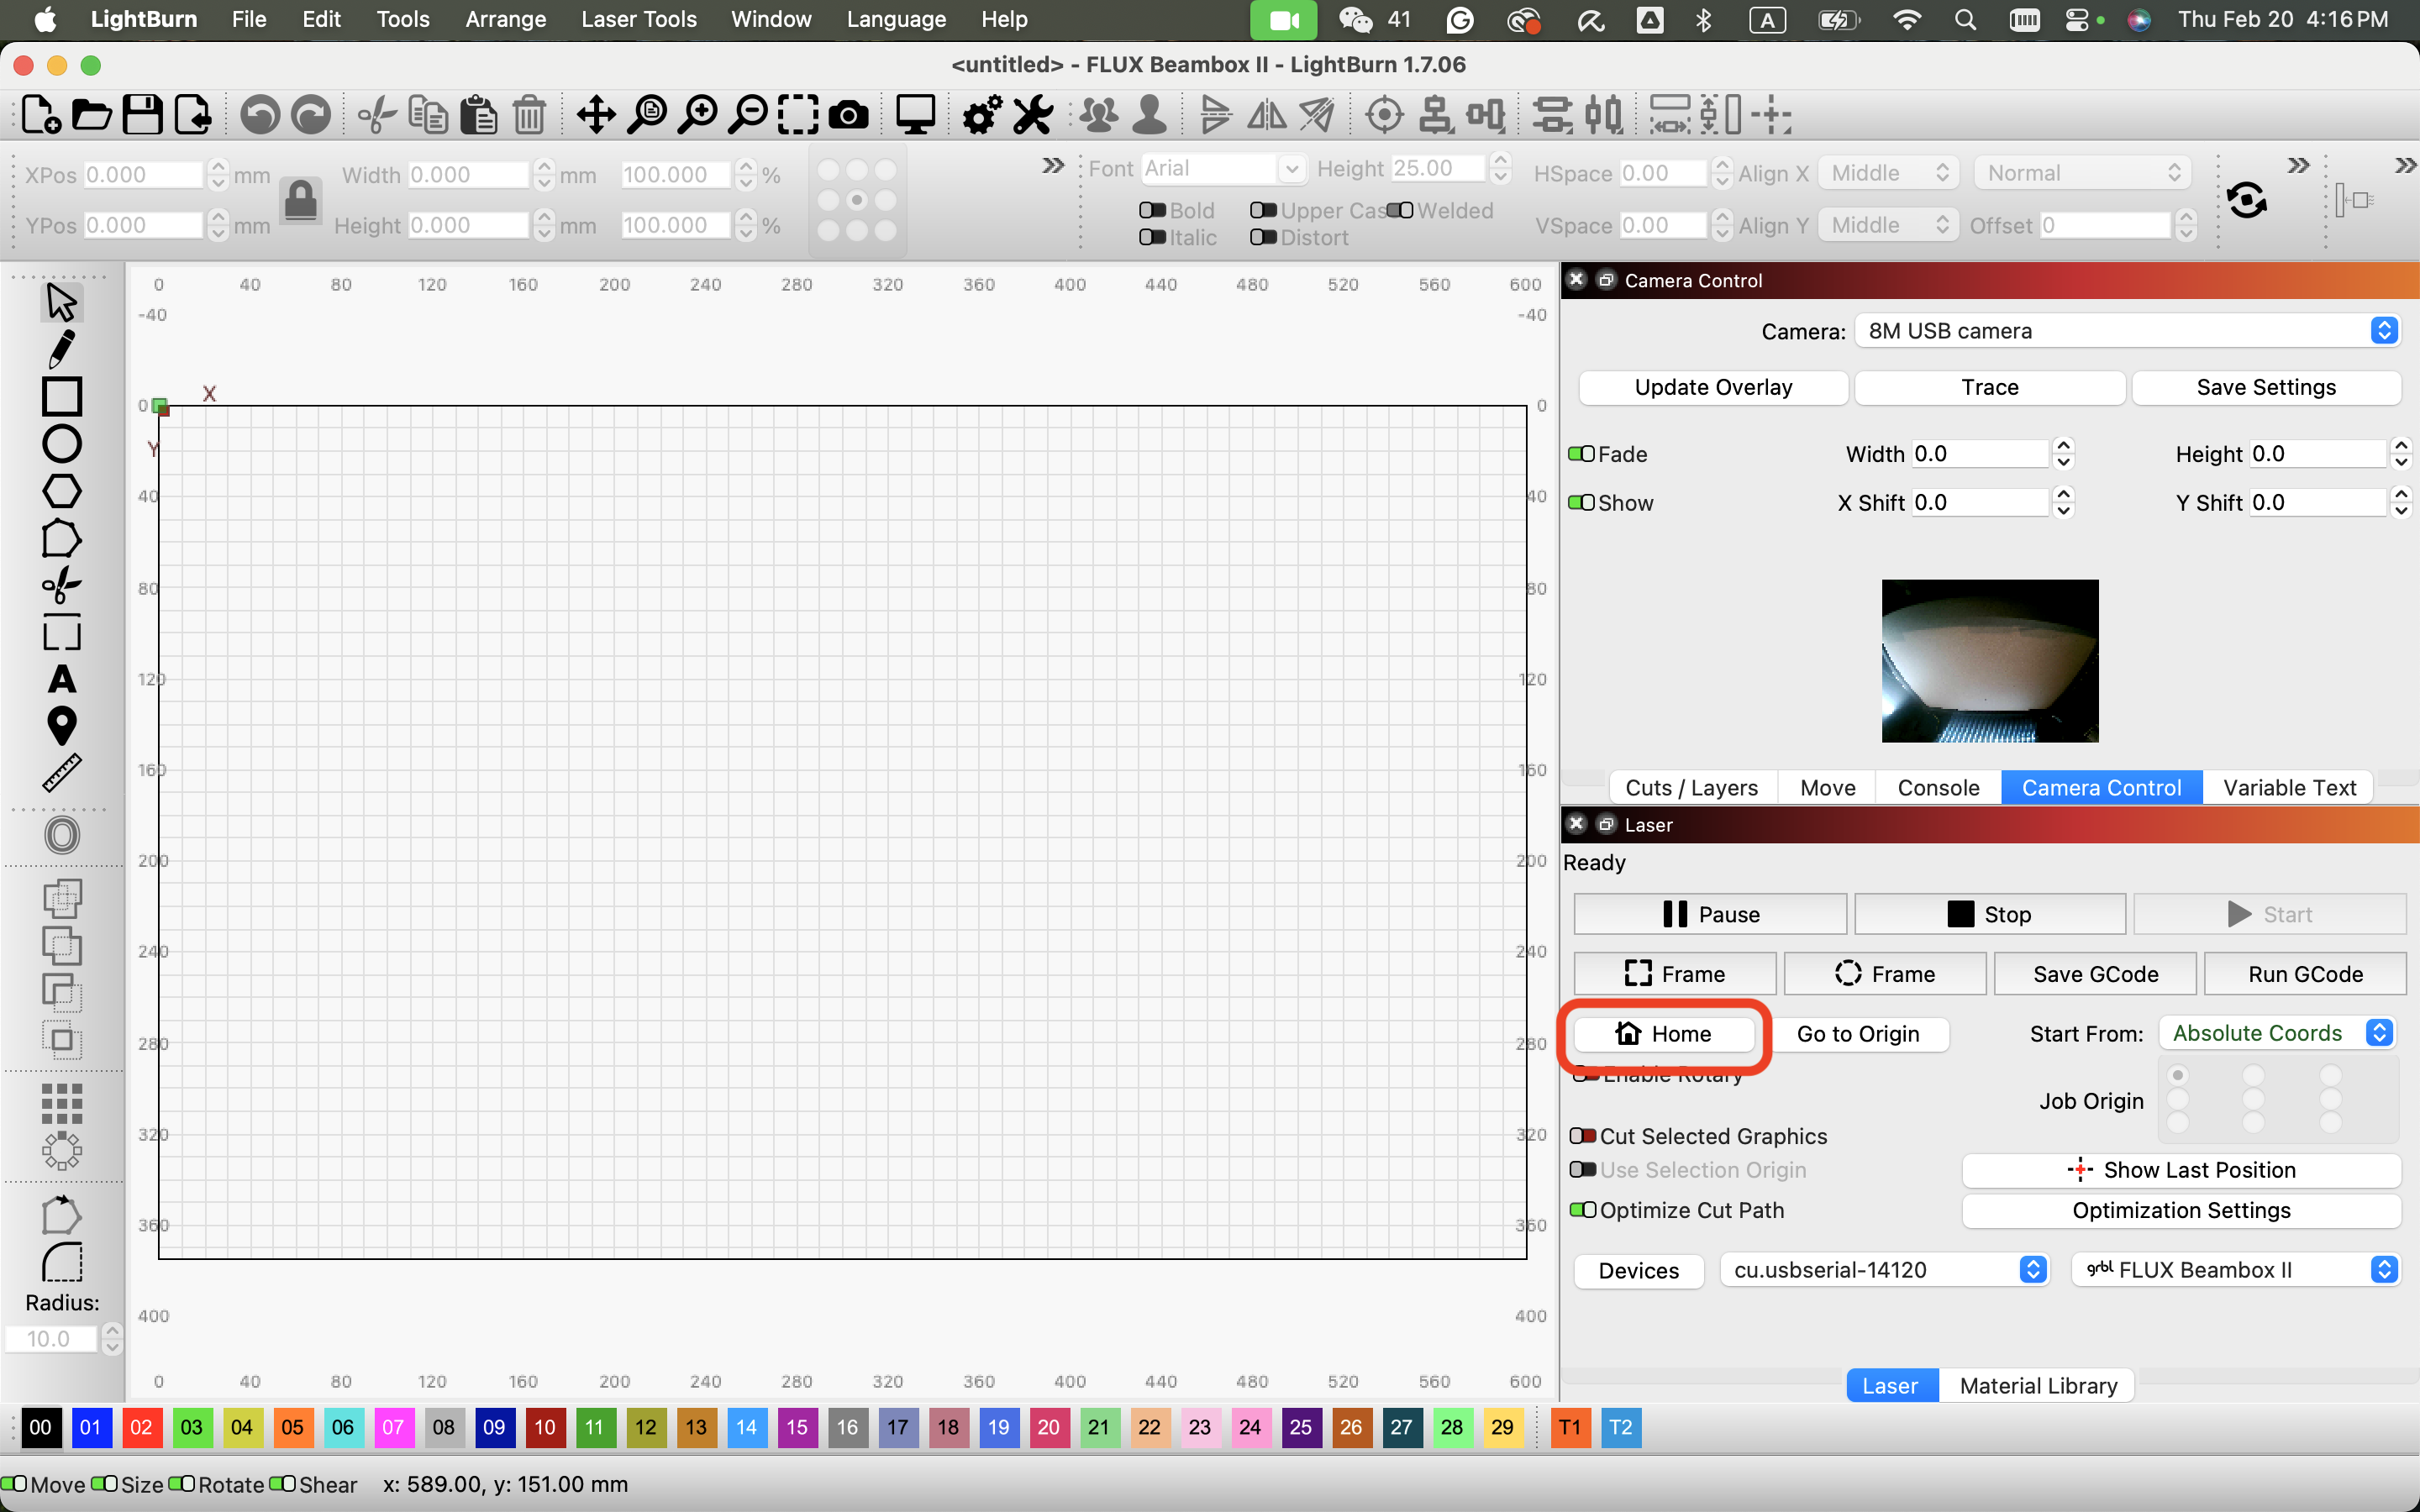This screenshot has width=2420, height=1512.
Task: Activate the Create Text tool
Action: [x=61, y=680]
